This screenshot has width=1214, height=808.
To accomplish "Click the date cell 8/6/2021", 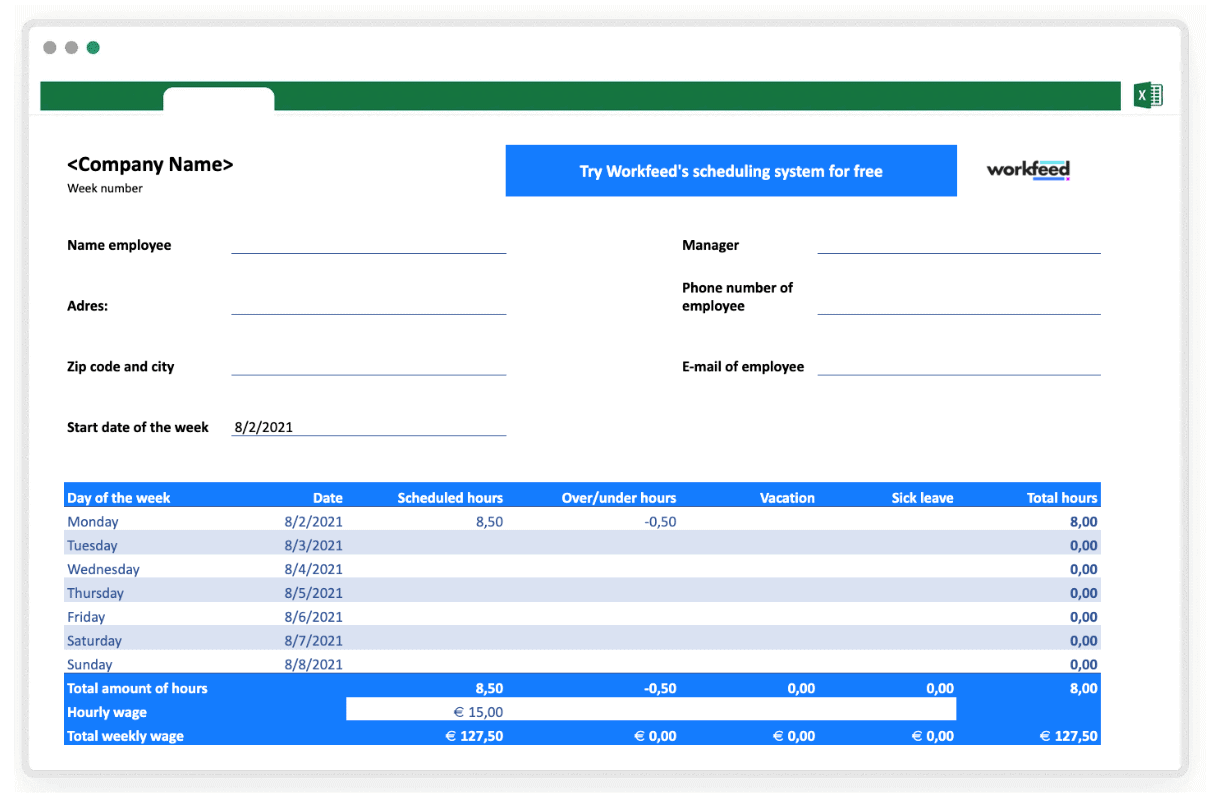I will tap(314, 617).
